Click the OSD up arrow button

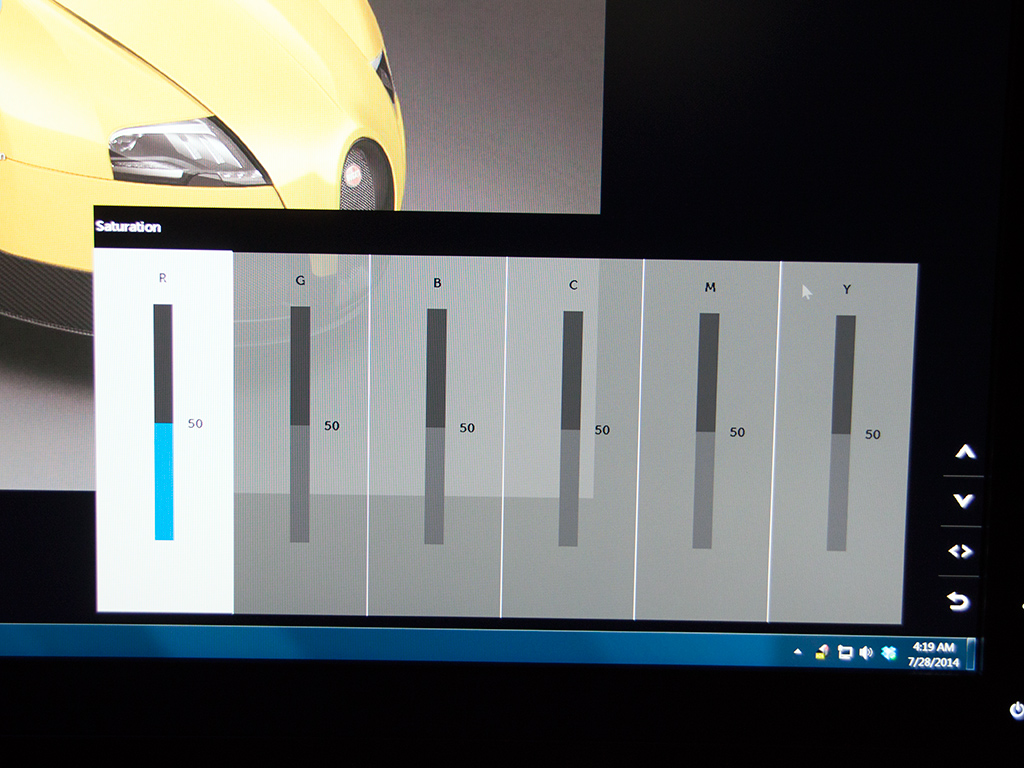965,452
